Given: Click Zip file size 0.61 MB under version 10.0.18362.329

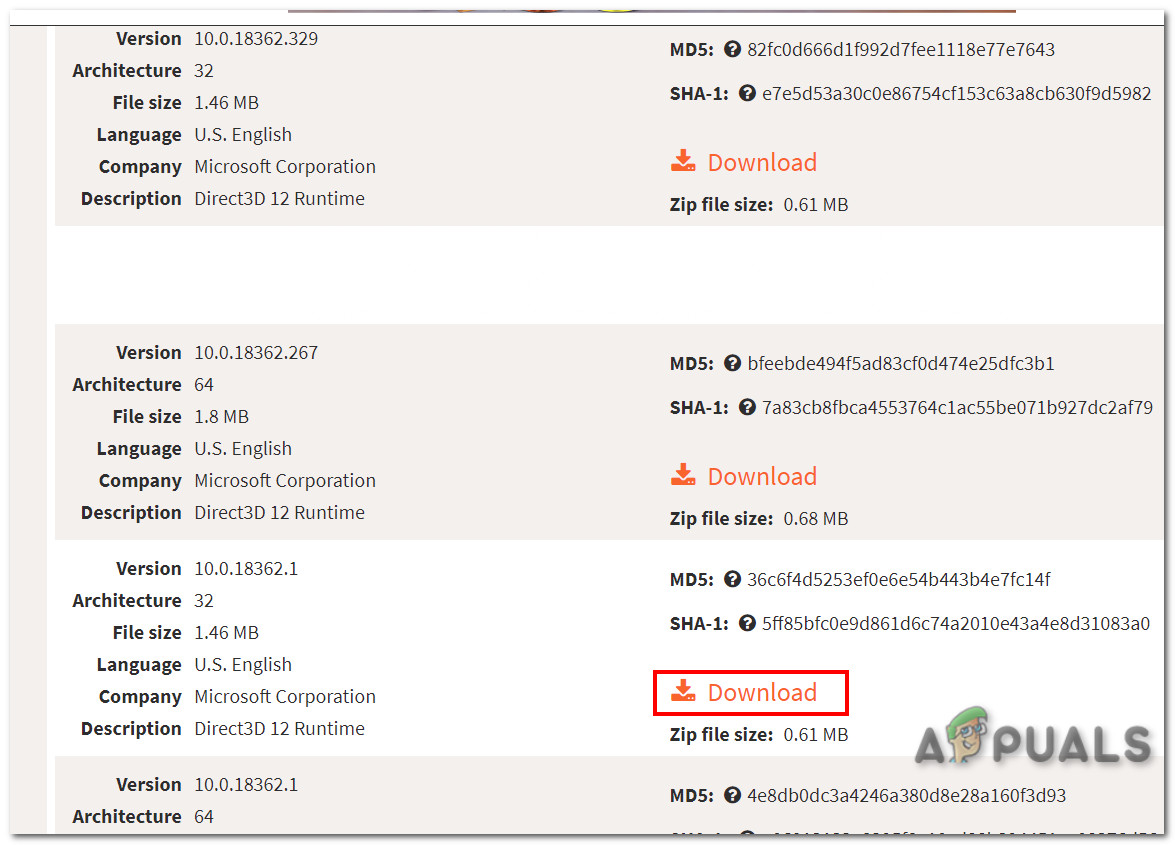Looking at the screenshot, I should tap(815, 205).
